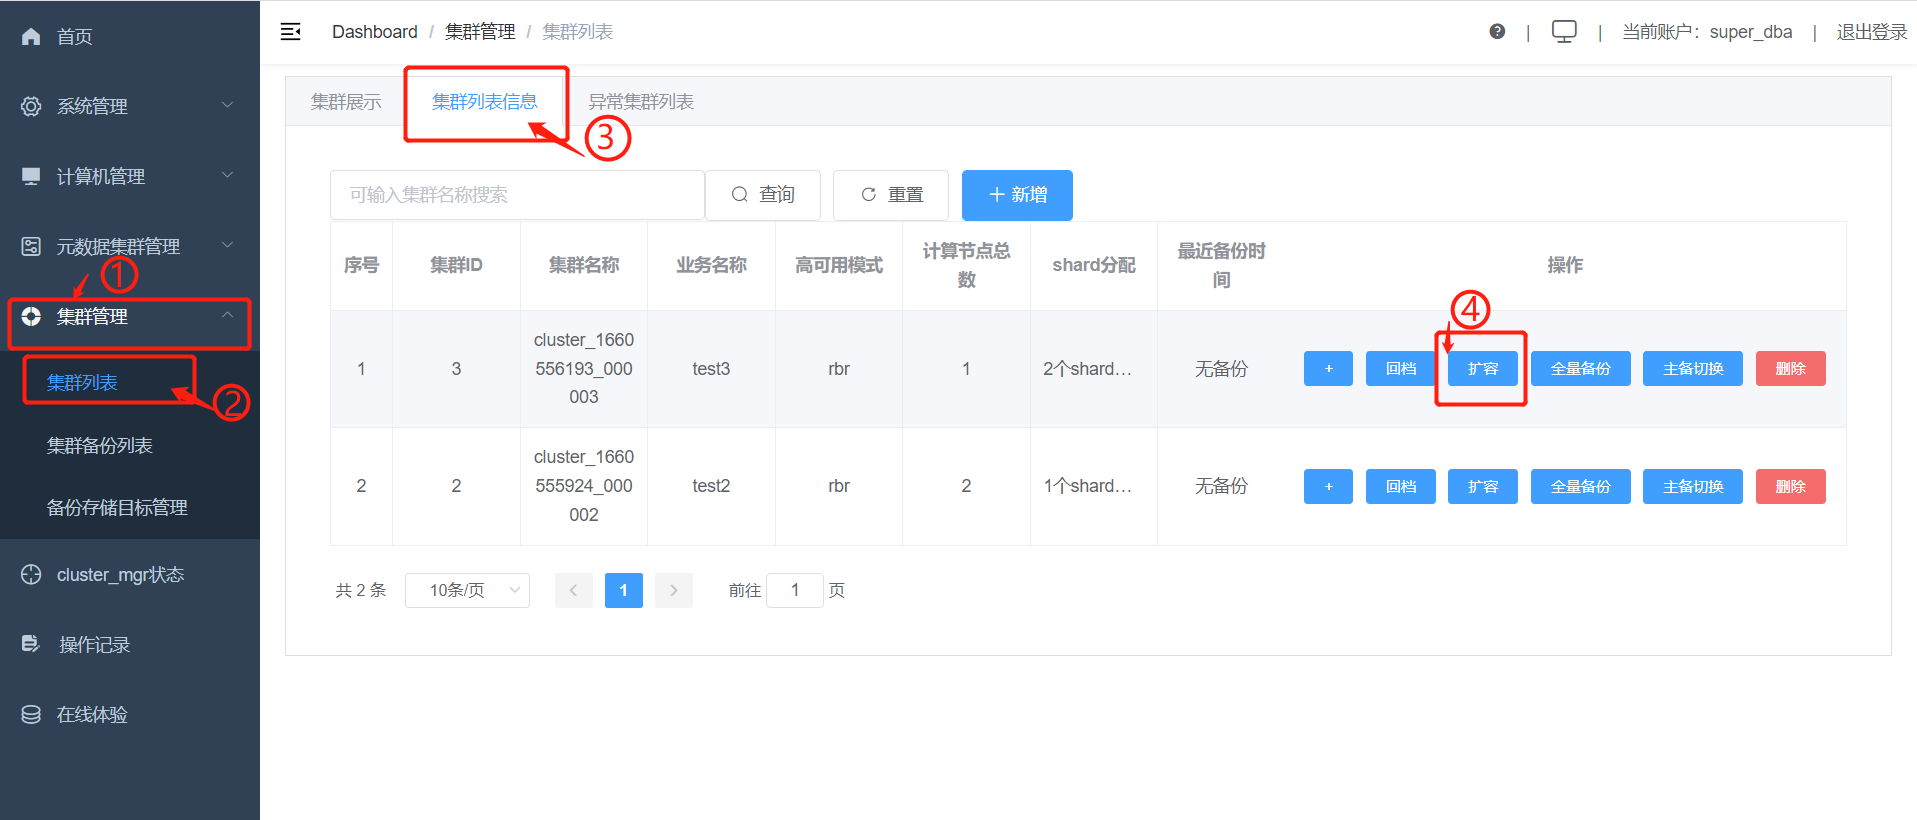Image resolution: width=1917 pixels, height=820 pixels.
Task: Click 扩容 for cluster test3
Action: coord(1482,369)
